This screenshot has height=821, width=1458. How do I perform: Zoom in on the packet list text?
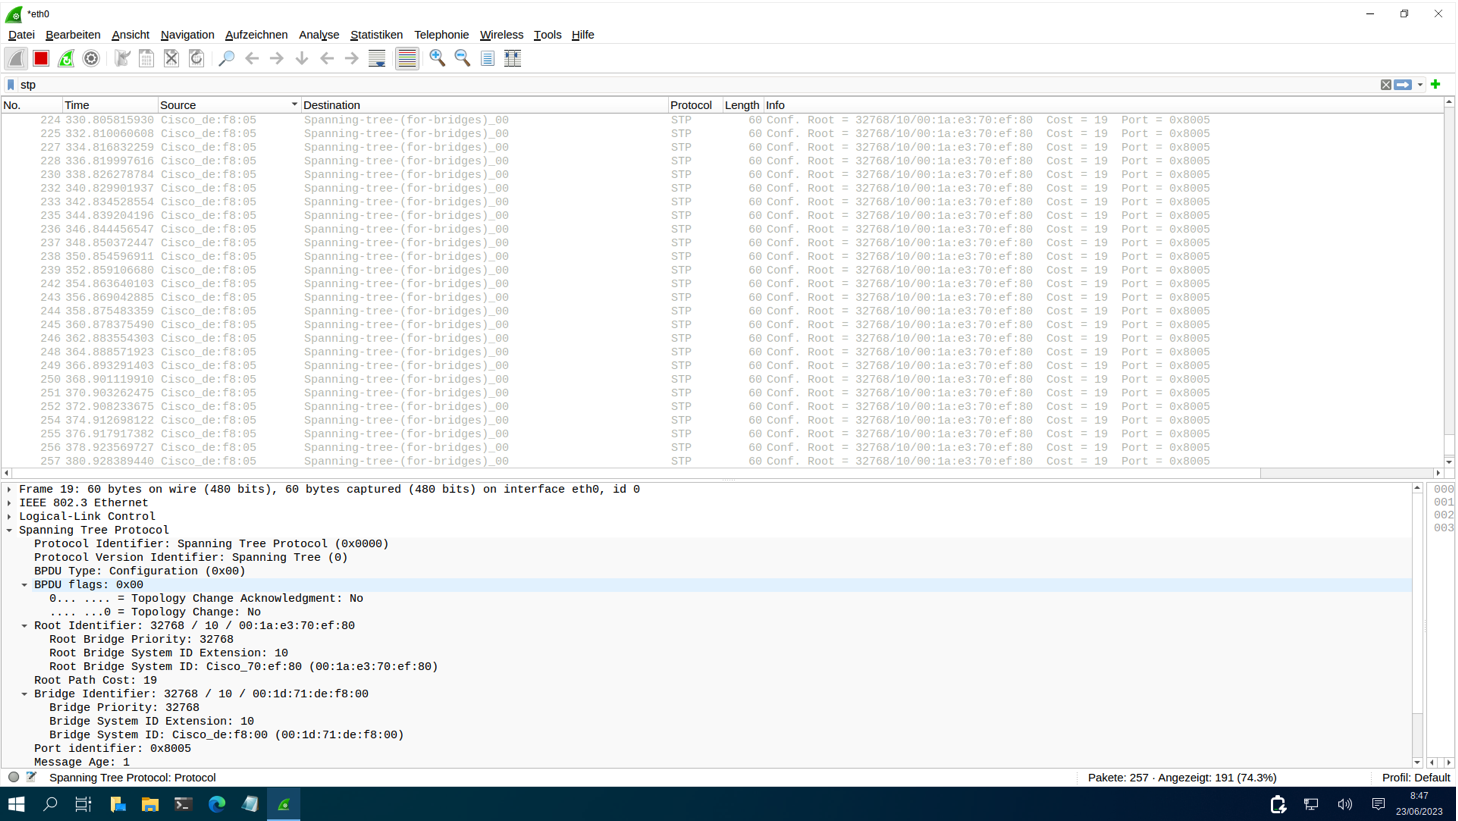point(437,58)
